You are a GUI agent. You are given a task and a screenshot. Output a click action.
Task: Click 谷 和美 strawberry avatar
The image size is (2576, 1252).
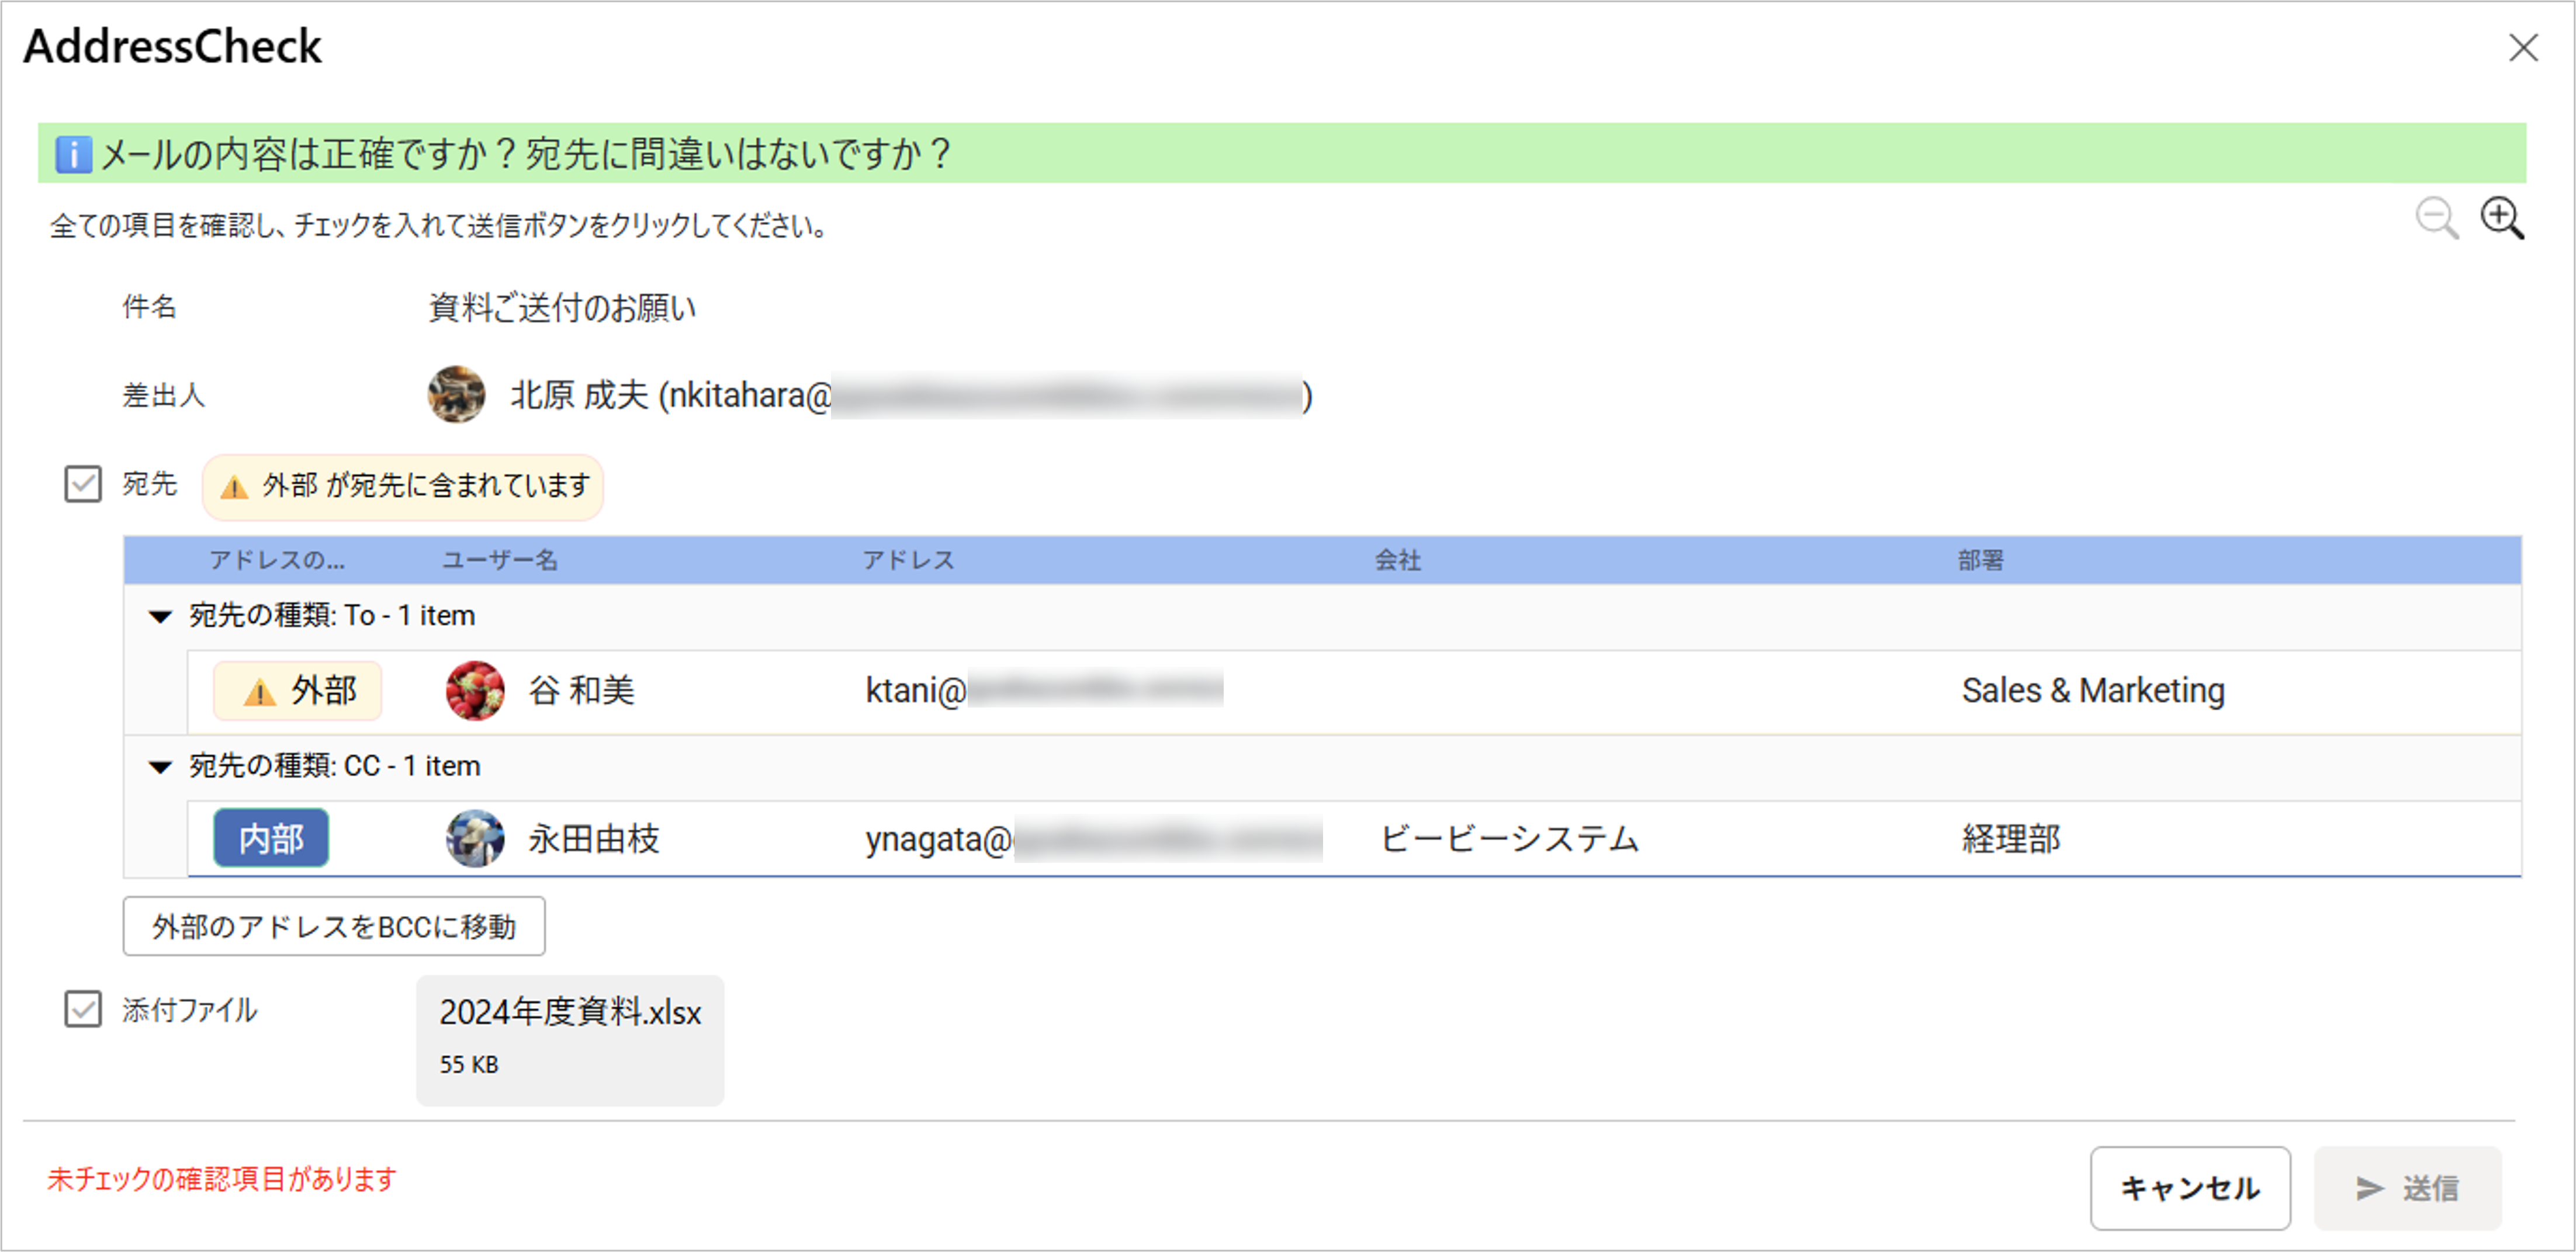[x=474, y=690]
